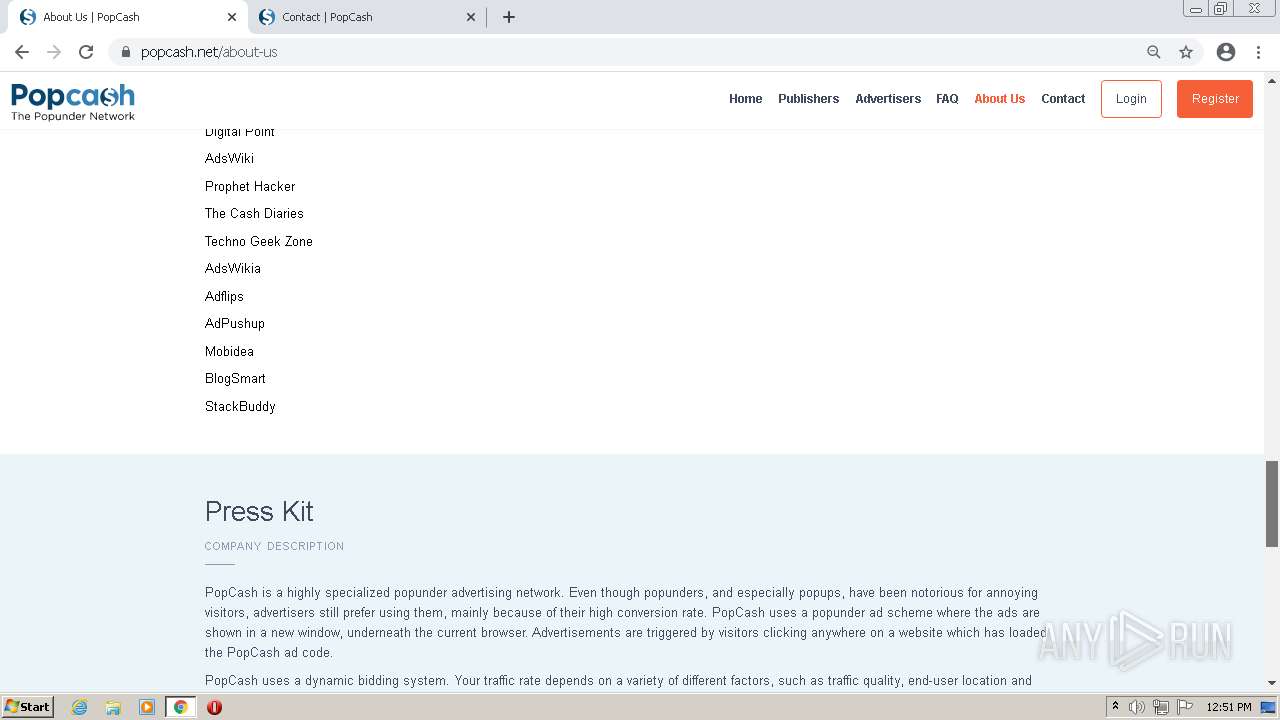The width and height of the screenshot is (1280, 720).
Task: Open the Advertisers menu item
Action: (888, 99)
